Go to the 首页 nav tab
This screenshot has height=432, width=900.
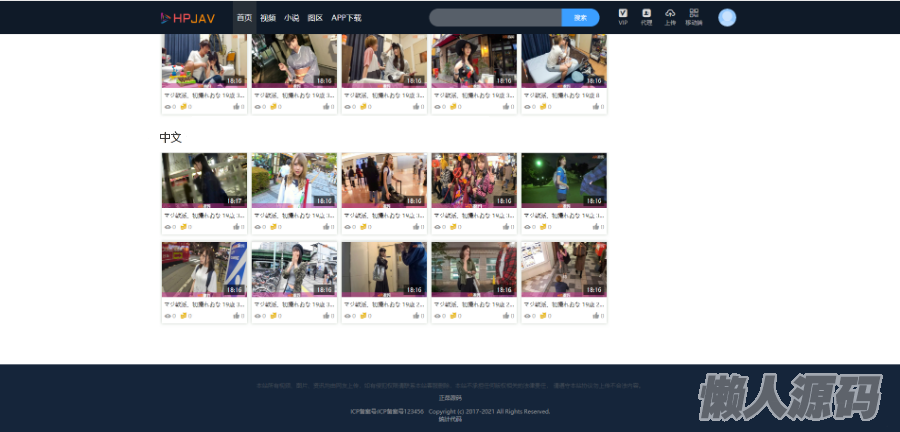(245, 18)
